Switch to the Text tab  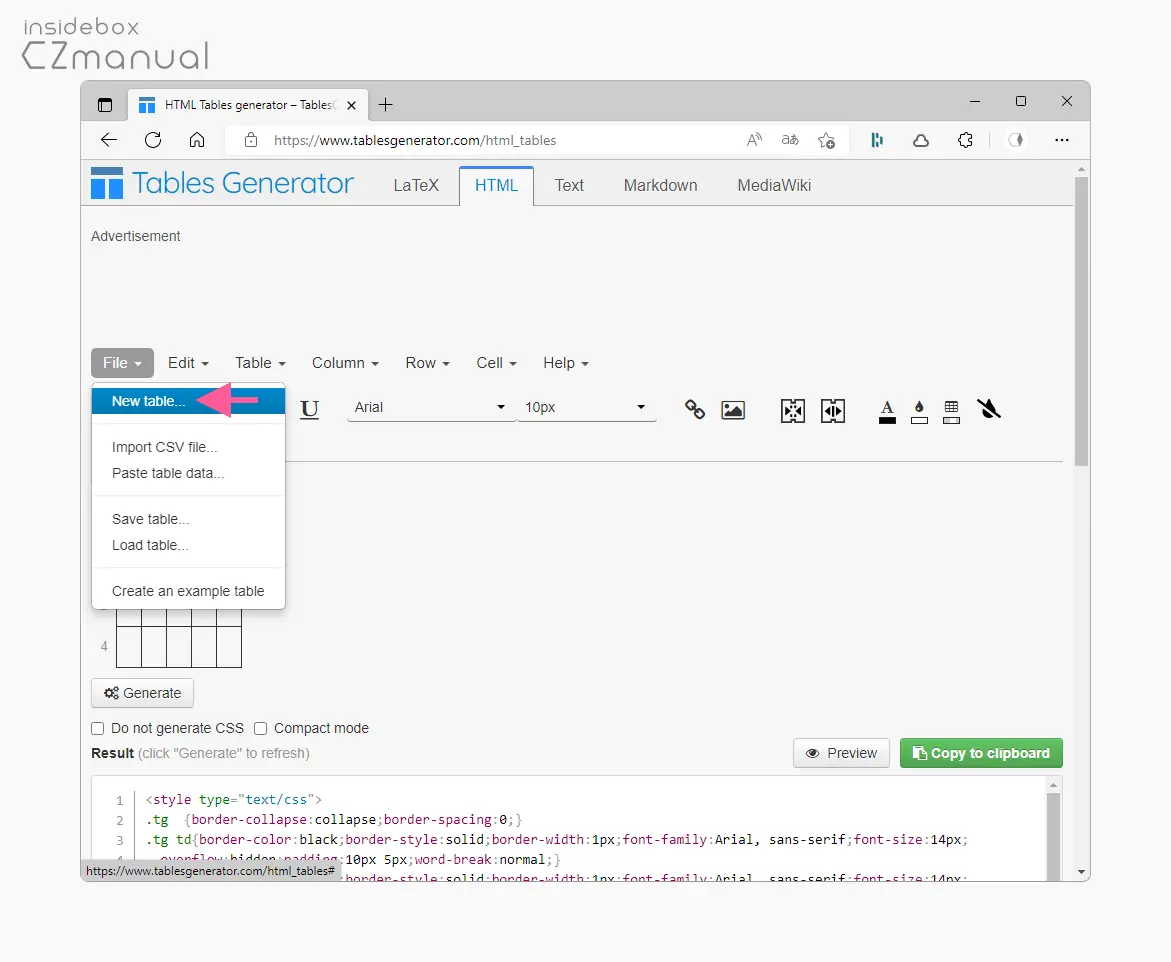[x=569, y=185]
